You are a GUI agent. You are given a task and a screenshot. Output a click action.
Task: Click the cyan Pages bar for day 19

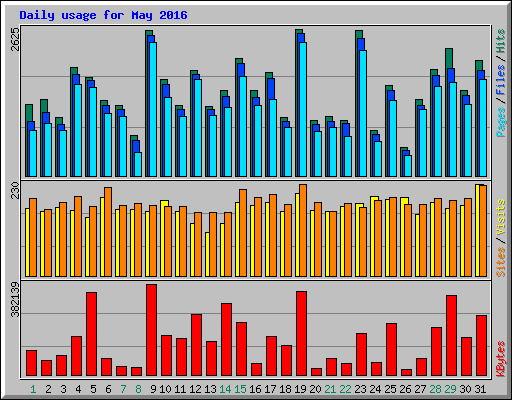[303, 109]
